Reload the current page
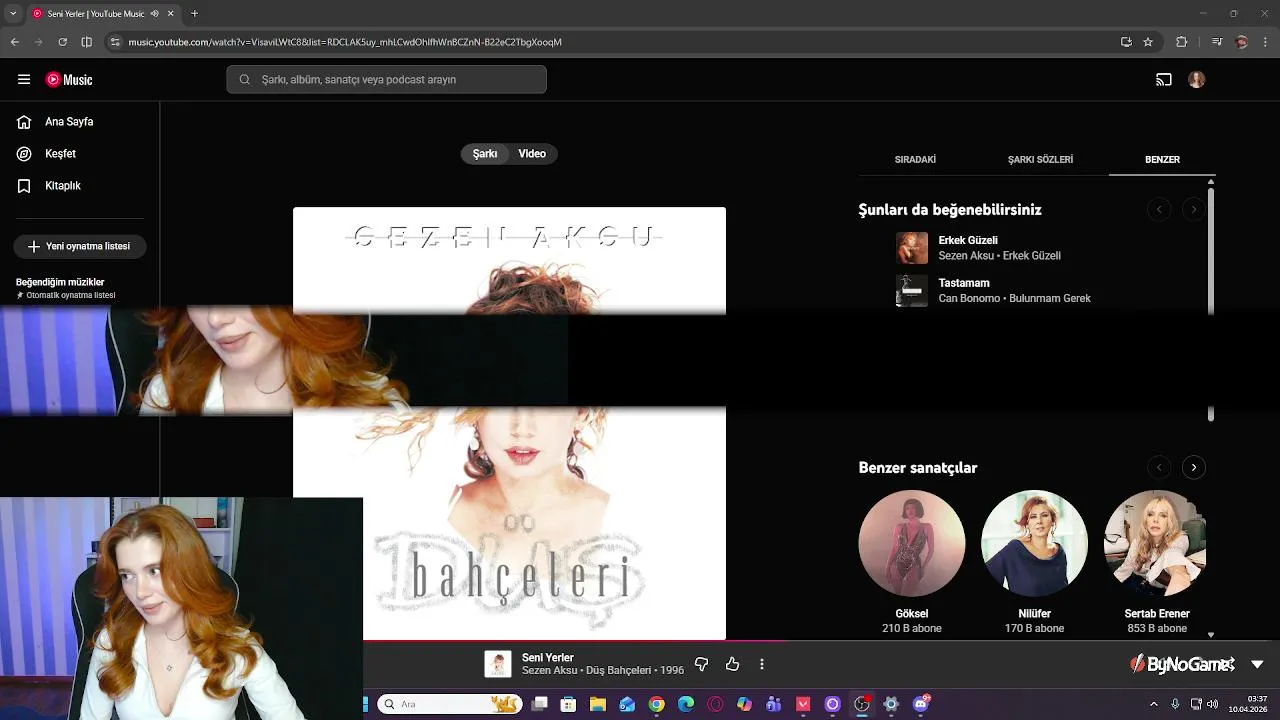Viewport: 1280px width, 720px height. [x=62, y=42]
